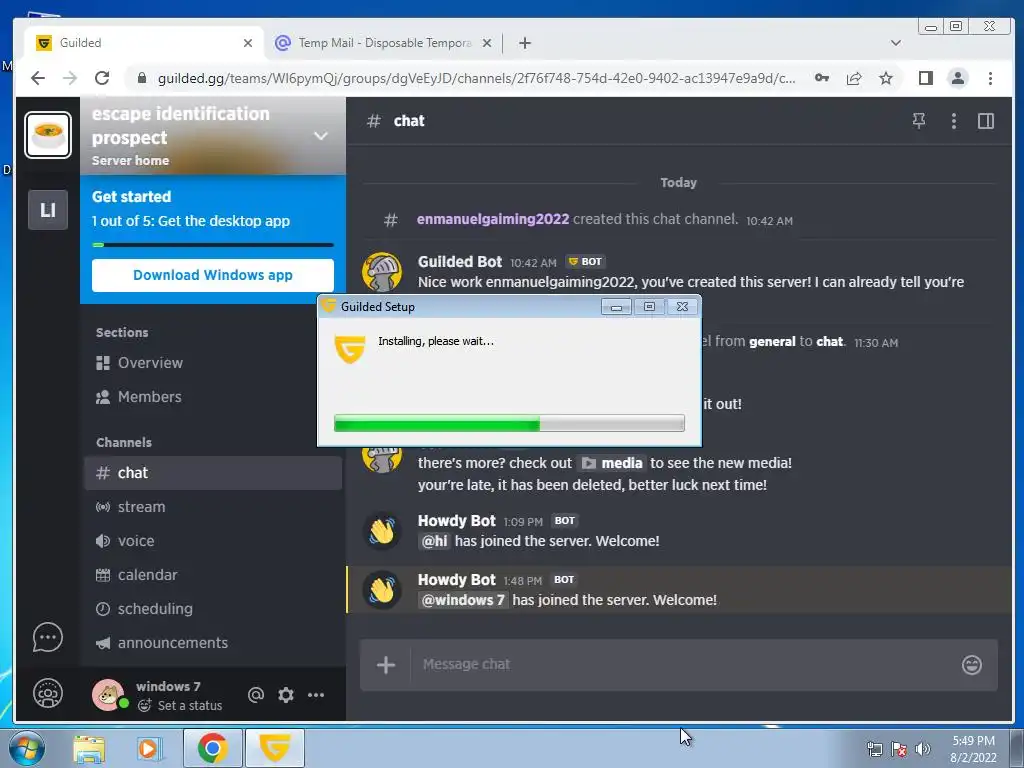Click Howdy Bot waving hand avatar at 1:48 PM
Image resolution: width=1024 pixels, height=768 pixels.
point(382,590)
